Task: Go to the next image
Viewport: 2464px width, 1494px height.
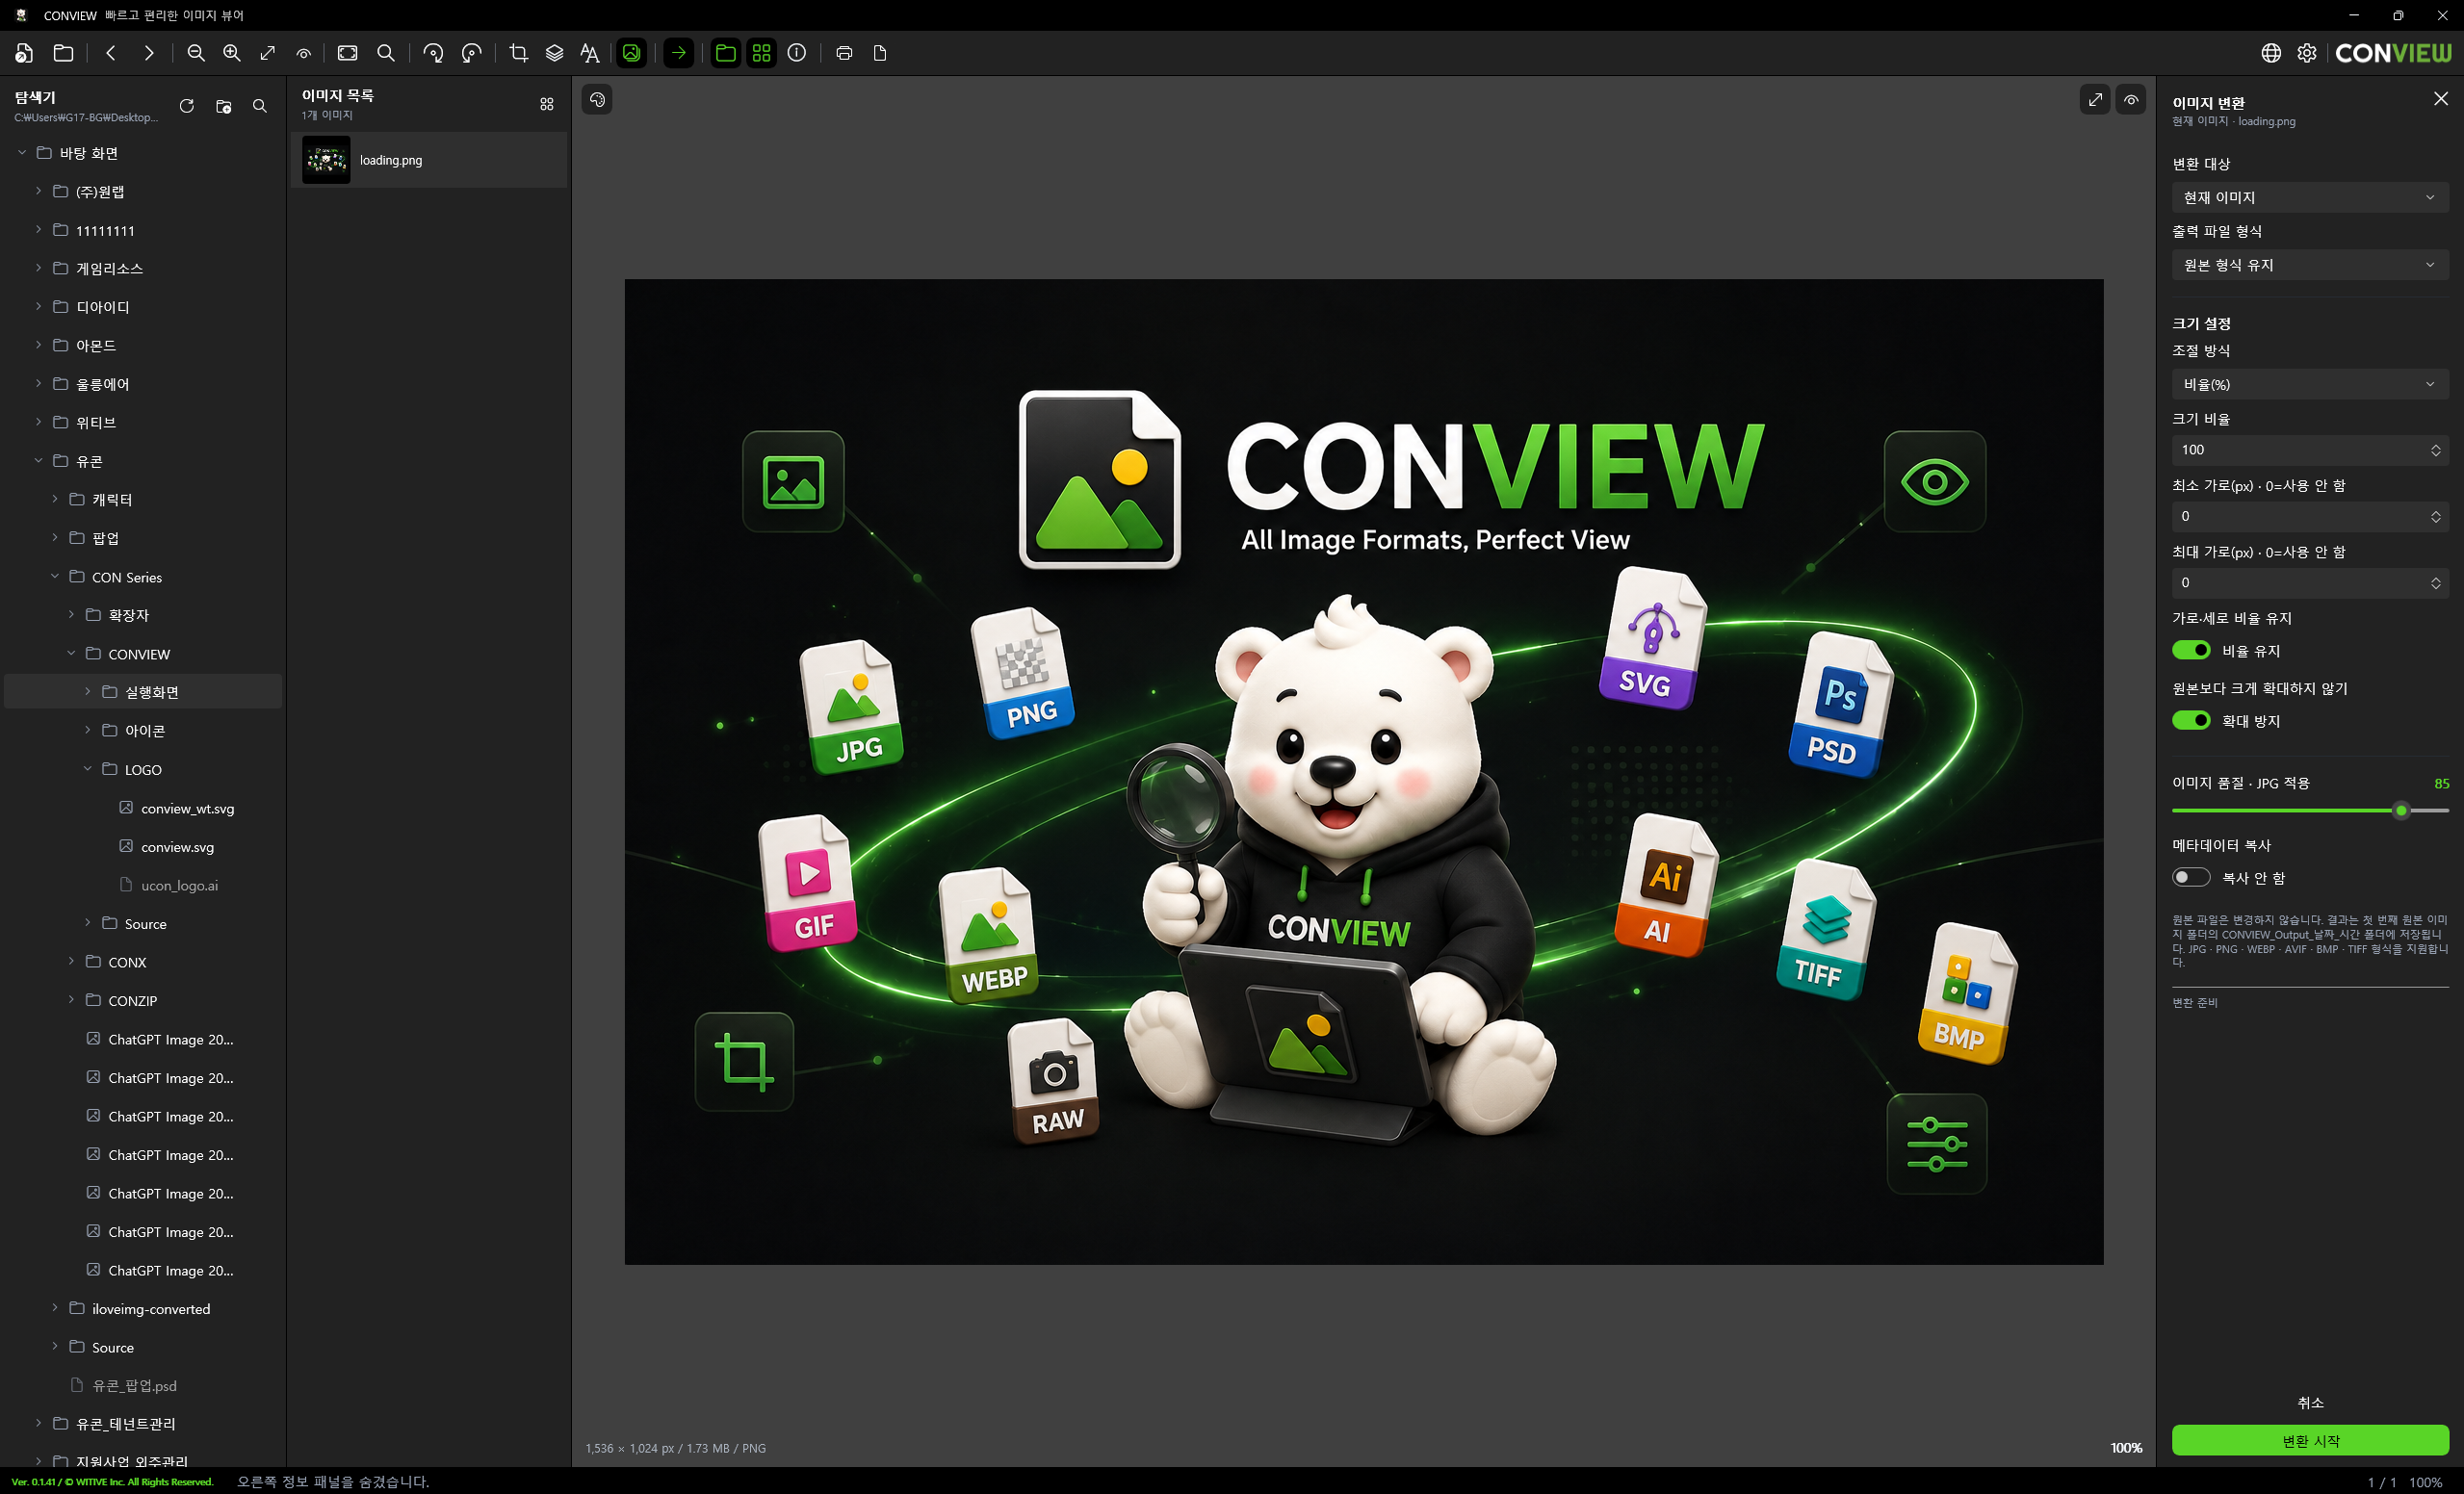Action: tap(149, 53)
